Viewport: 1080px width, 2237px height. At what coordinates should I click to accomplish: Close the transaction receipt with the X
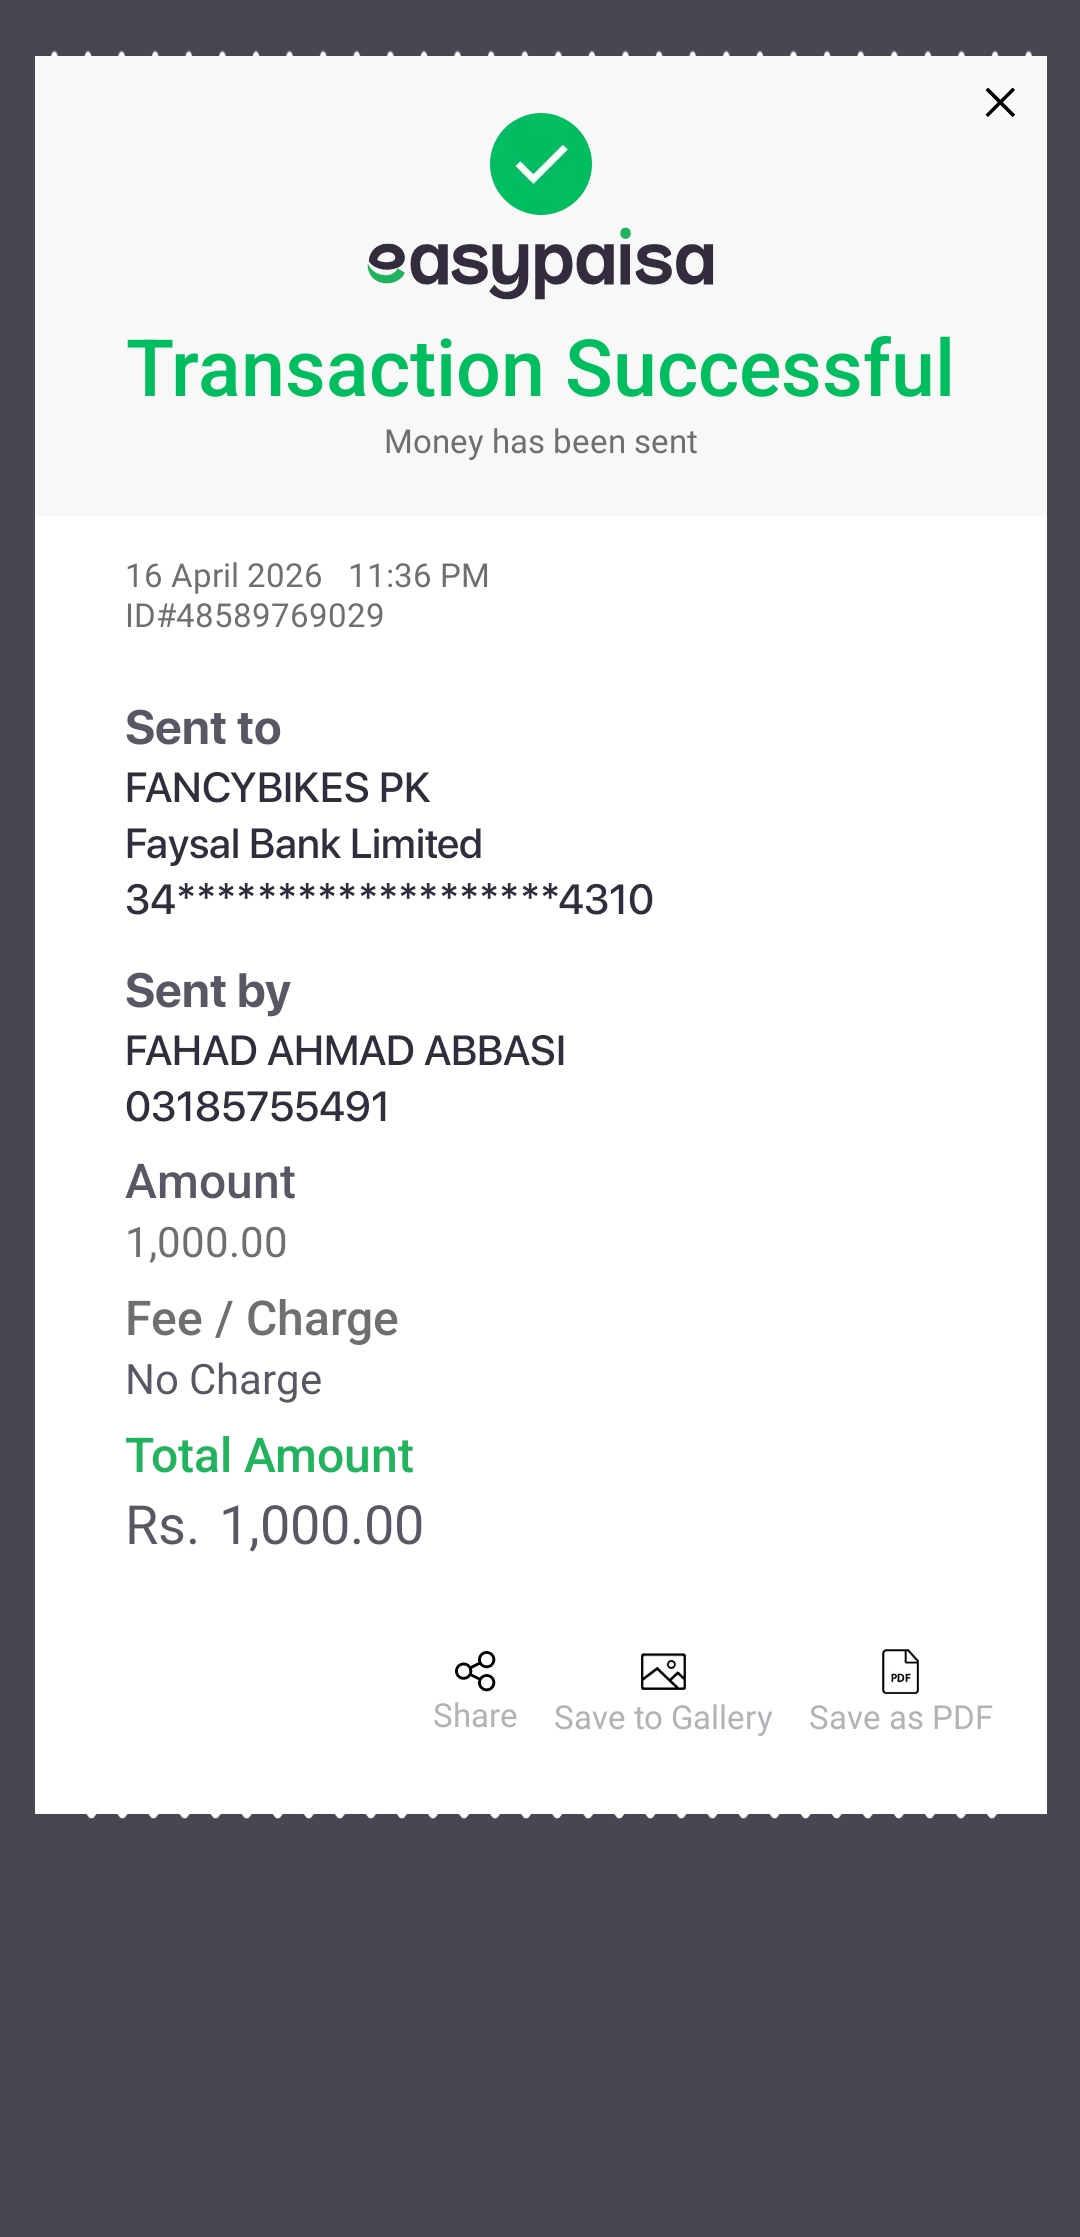tap(1000, 102)
